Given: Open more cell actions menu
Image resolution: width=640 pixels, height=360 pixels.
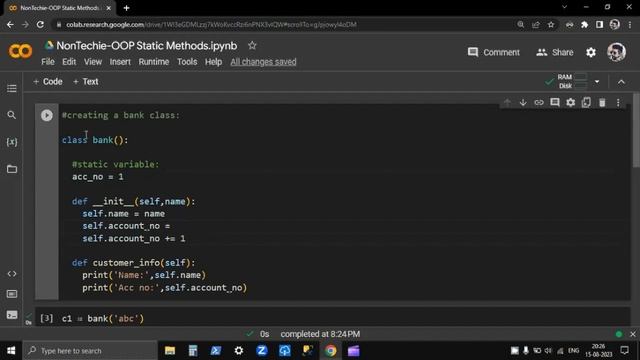Looking at the screenshot, I should pyautogui.click(x=618, y=102).
